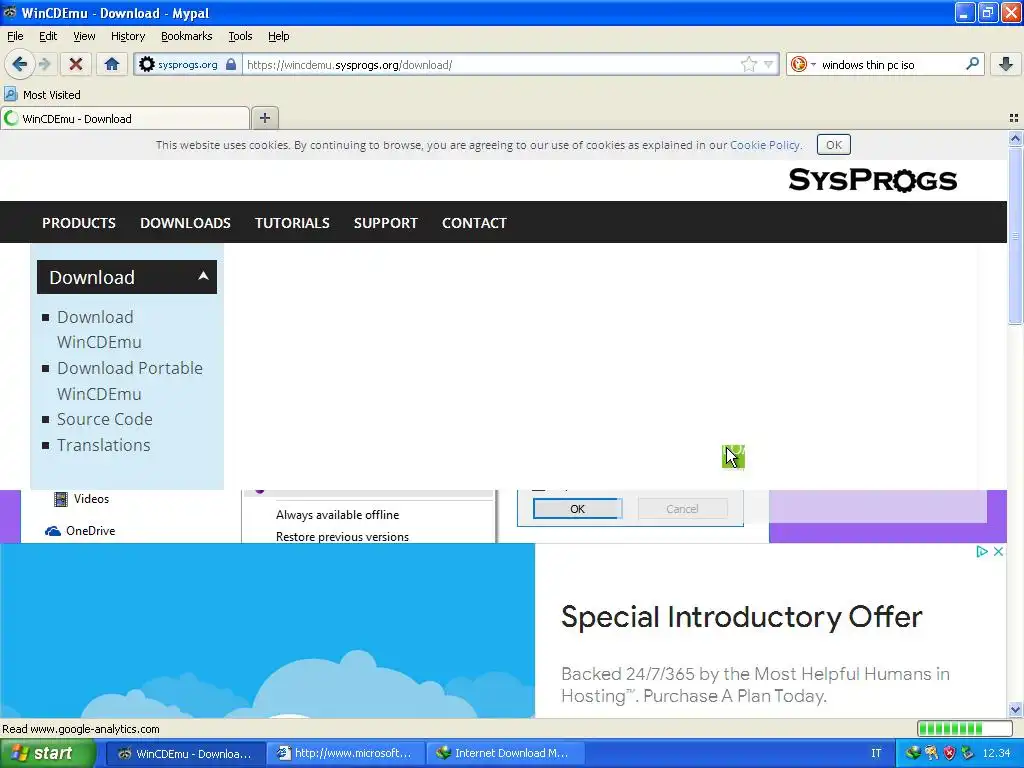The image size is (1024, 768).
Task: Click the Special Introductory Offer ad headline
Action: pyautogui.click(x=741, y=616)
